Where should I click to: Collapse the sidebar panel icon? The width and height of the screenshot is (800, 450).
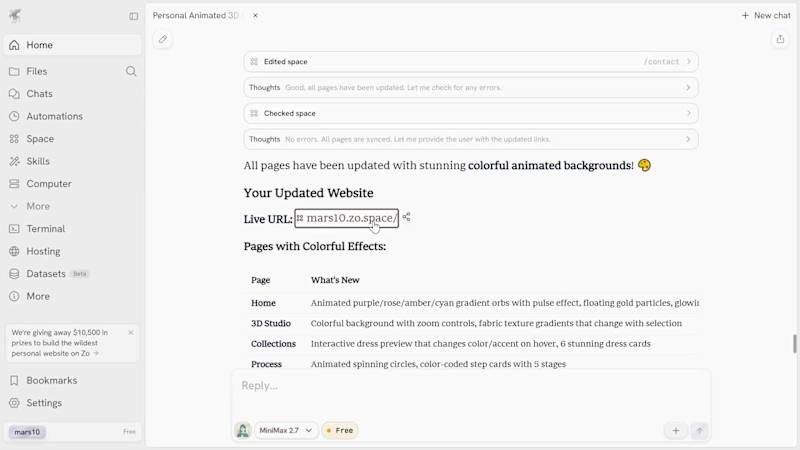click(x=134, y=16)
